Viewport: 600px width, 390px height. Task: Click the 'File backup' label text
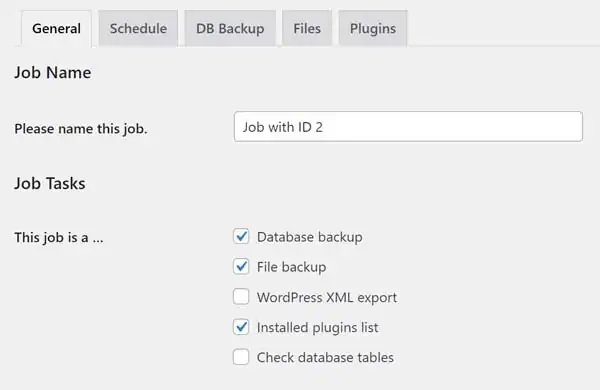click(x=291, y=267)
